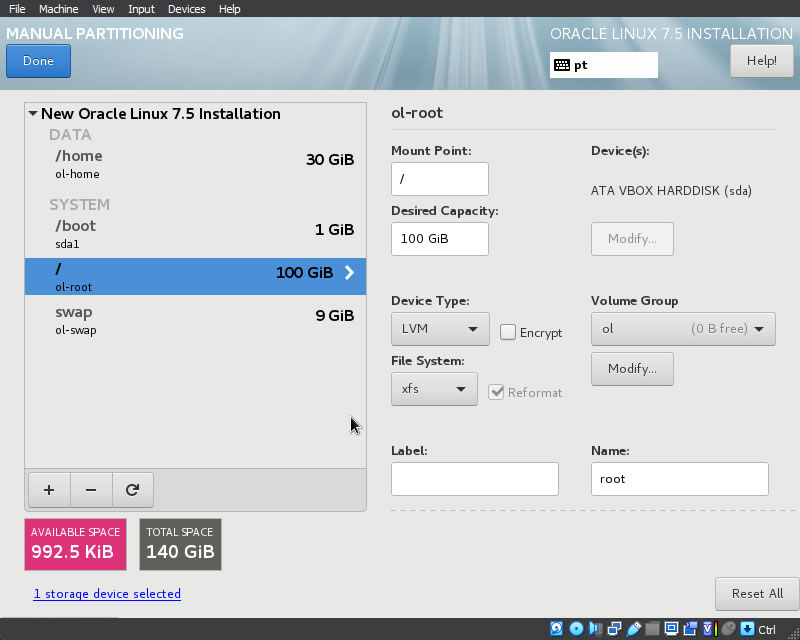Open the Device Type LVM dropdown
This screenshot has height=640, width=800.
440,329
